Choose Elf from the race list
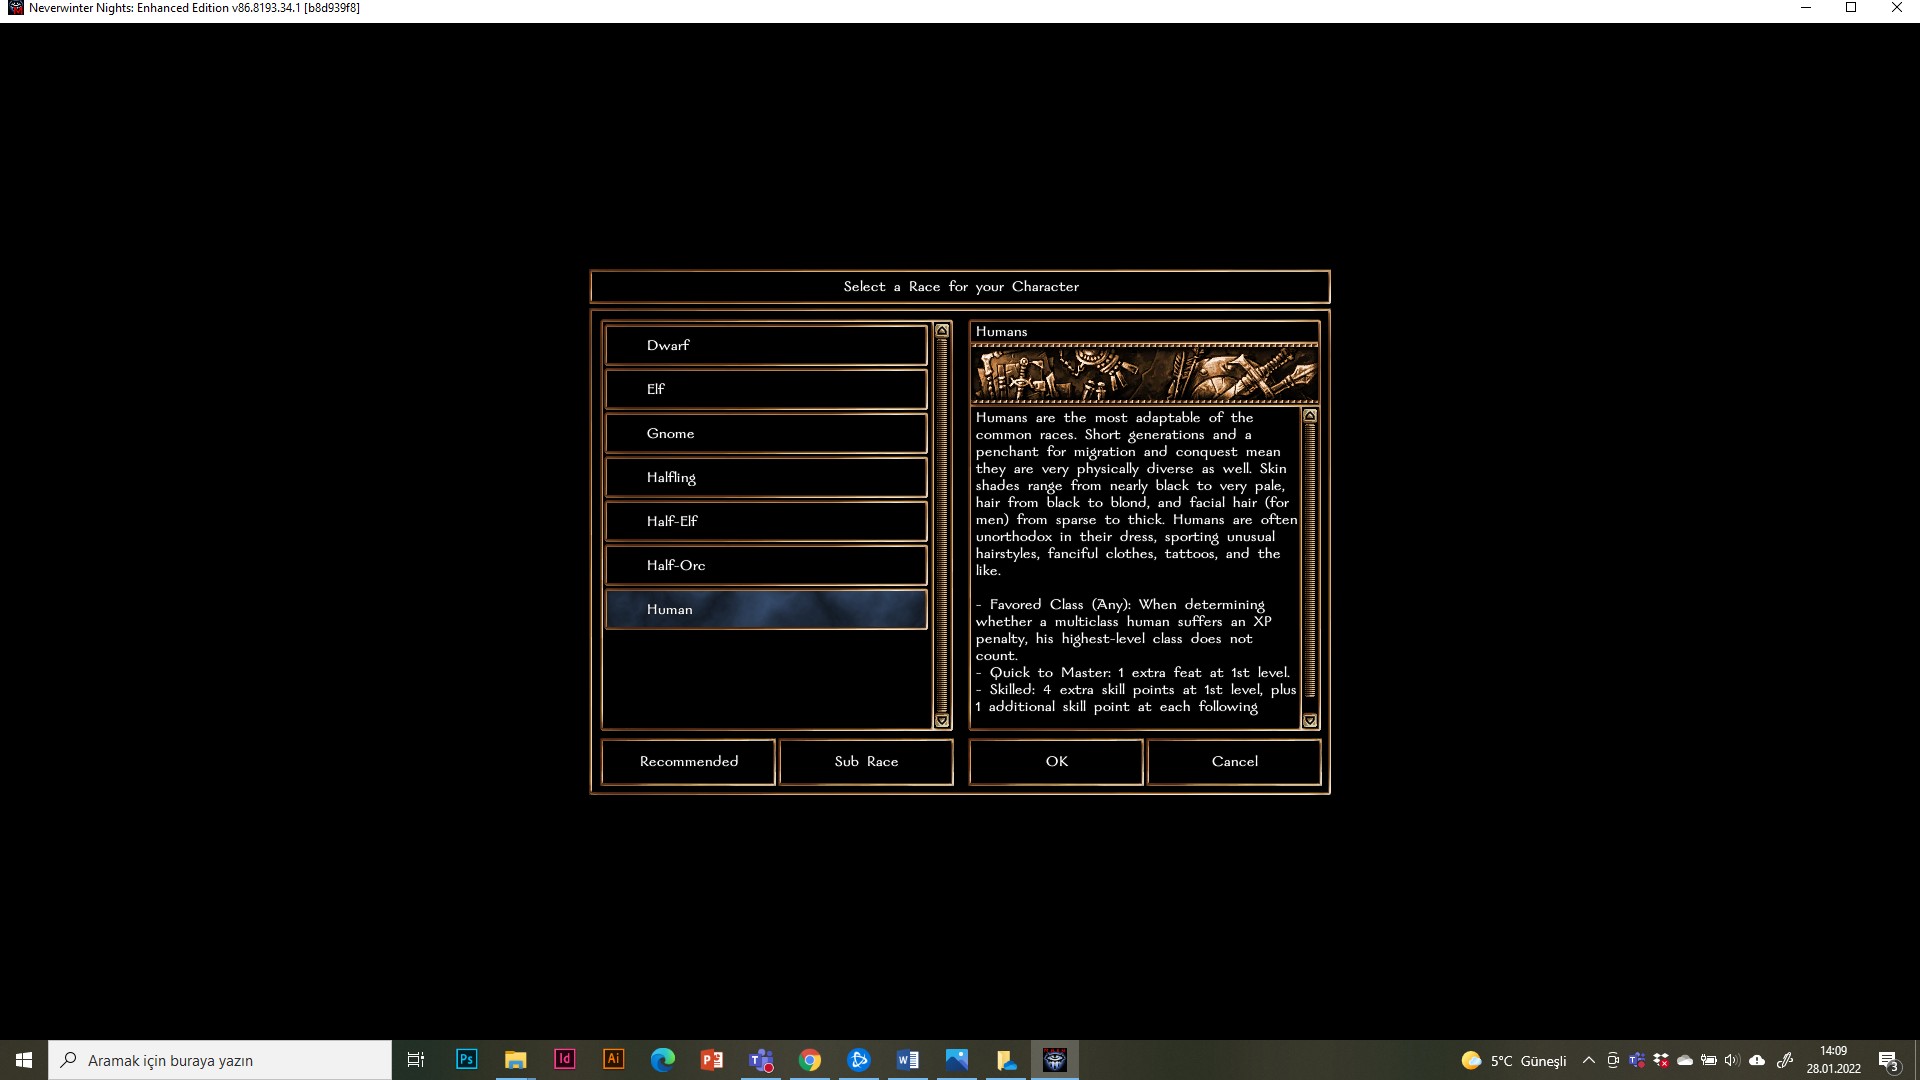Viewport: 1920px width, 1080px height. click(x=766, y=389)
